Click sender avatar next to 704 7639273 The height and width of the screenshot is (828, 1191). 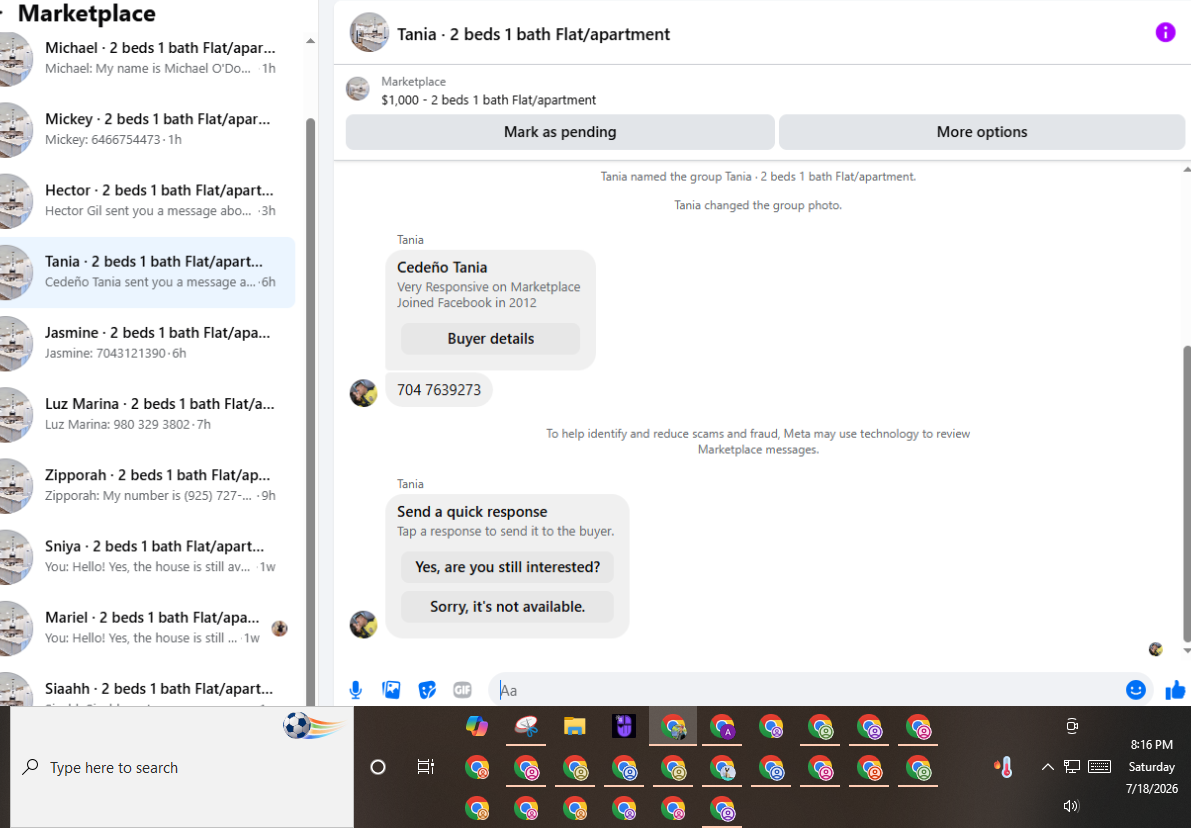[363, 393]
